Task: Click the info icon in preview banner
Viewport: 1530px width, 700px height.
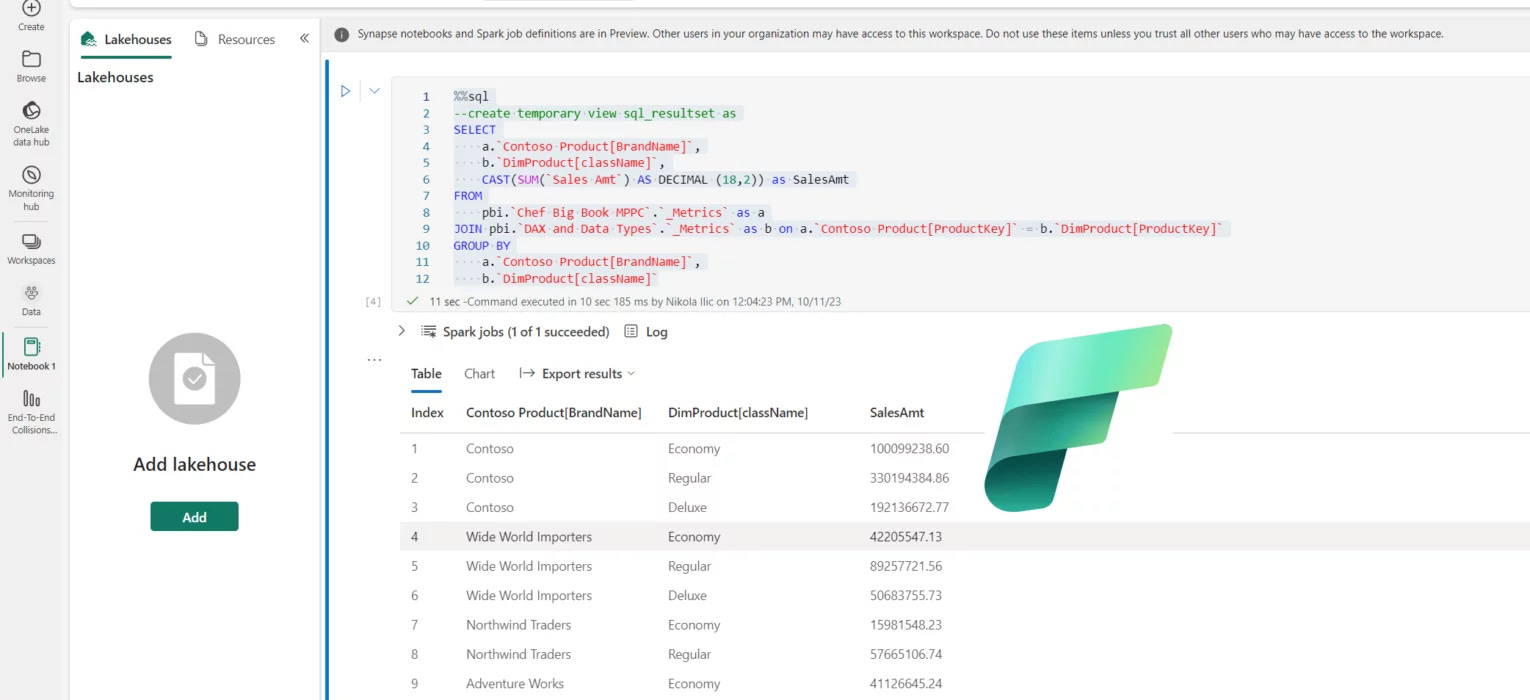Action: tap(341, 33)
